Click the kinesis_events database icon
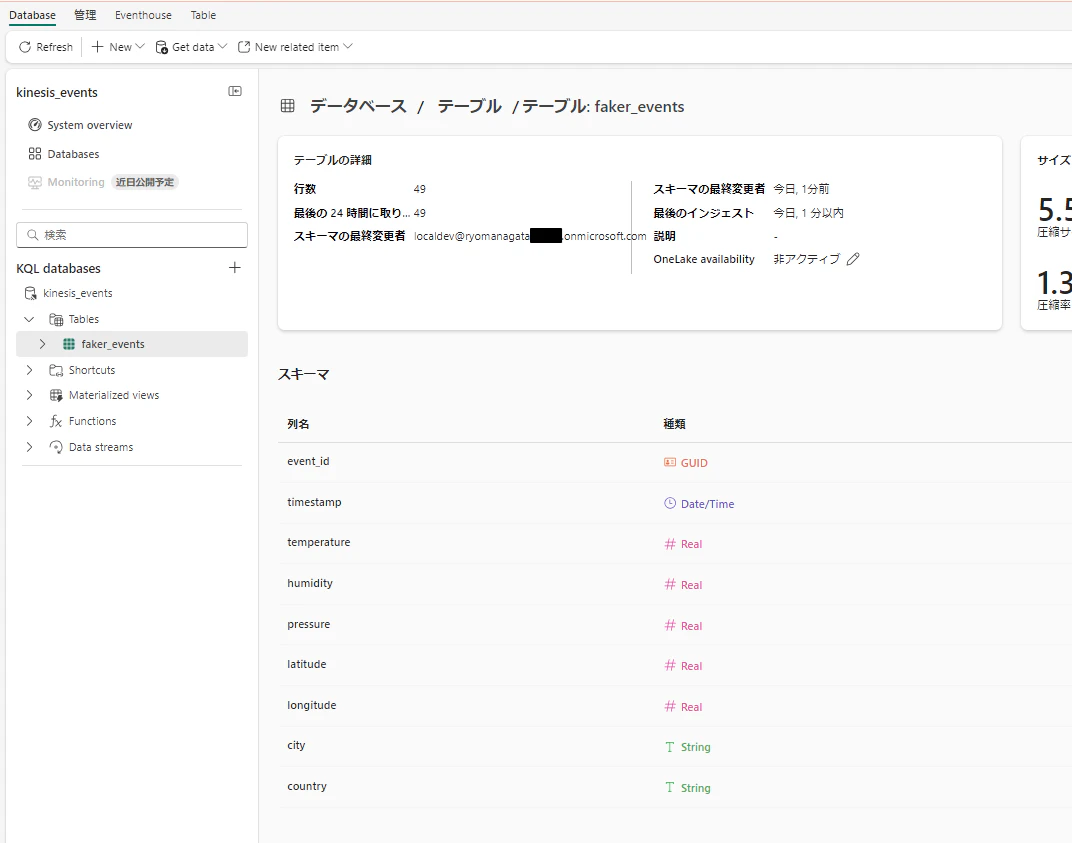The width and height of the screenshot is (1072, 843). tap(30, 293)
